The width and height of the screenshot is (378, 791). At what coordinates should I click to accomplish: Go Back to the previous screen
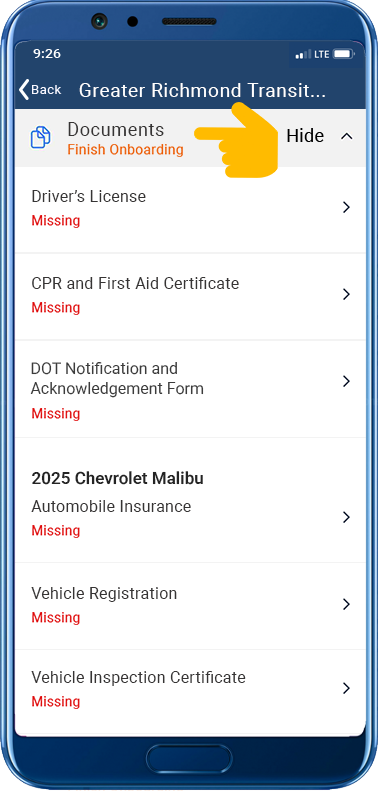tap(40, 89)
